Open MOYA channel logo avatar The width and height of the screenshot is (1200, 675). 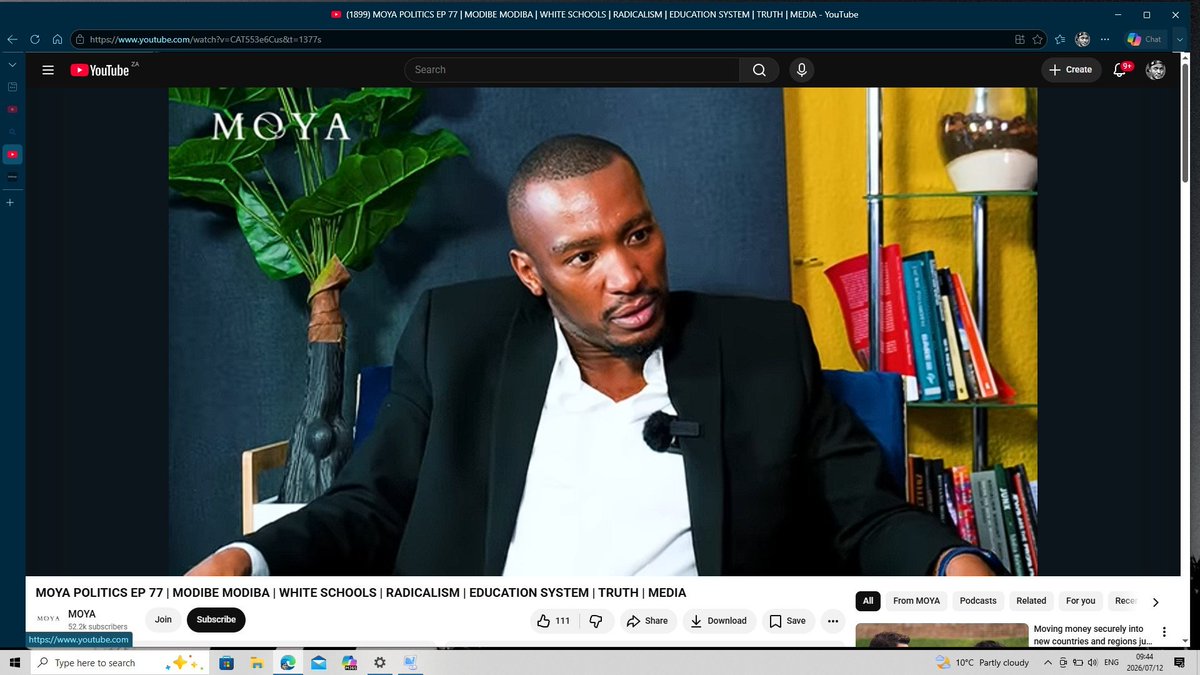click(x=48, y=619)
